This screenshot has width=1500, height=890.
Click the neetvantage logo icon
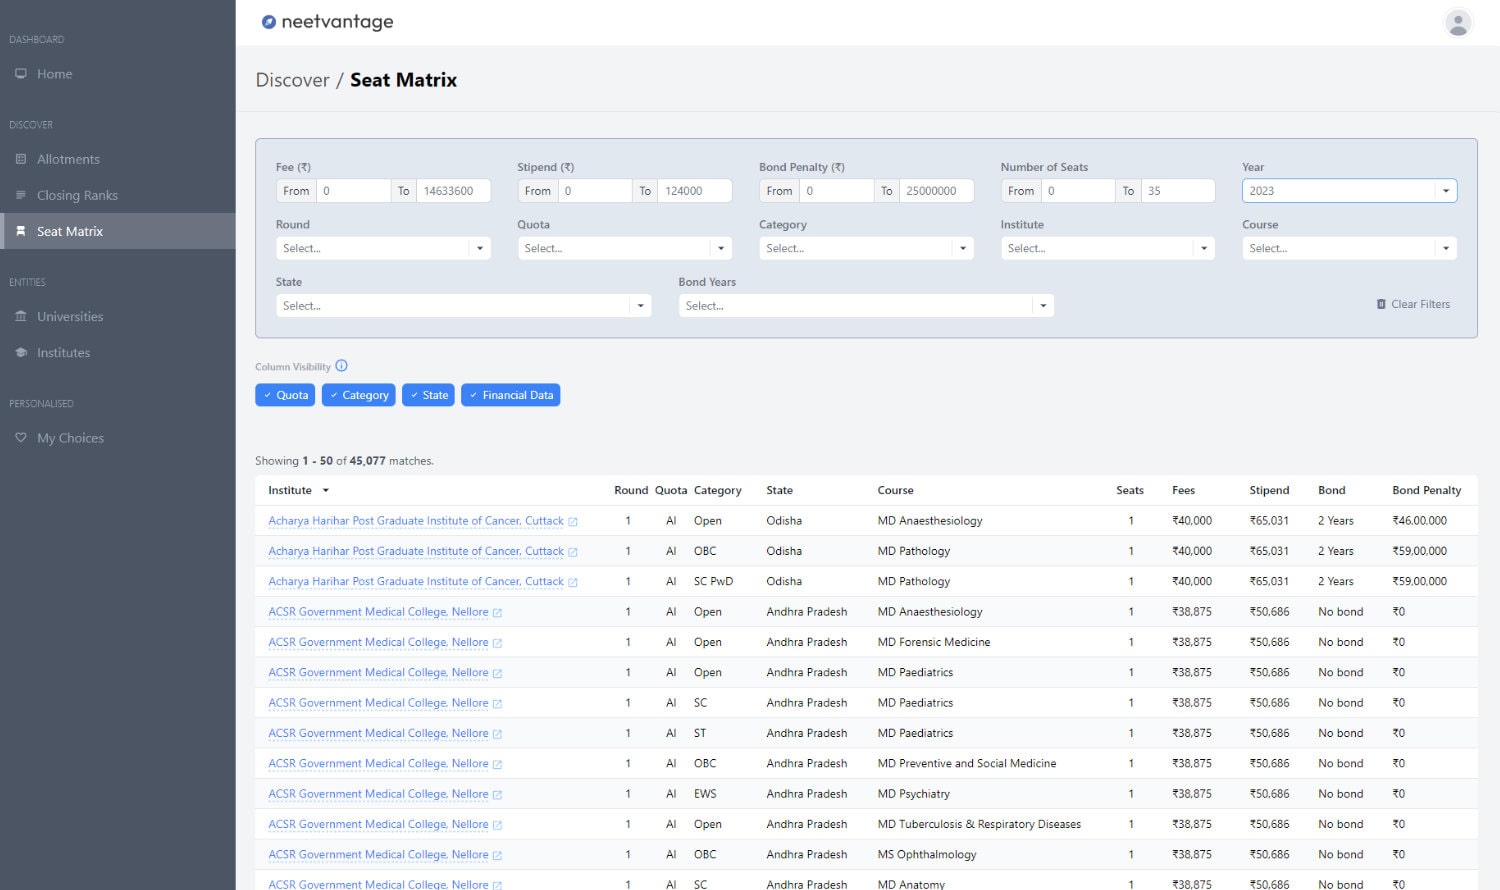(x=268, y=22)
